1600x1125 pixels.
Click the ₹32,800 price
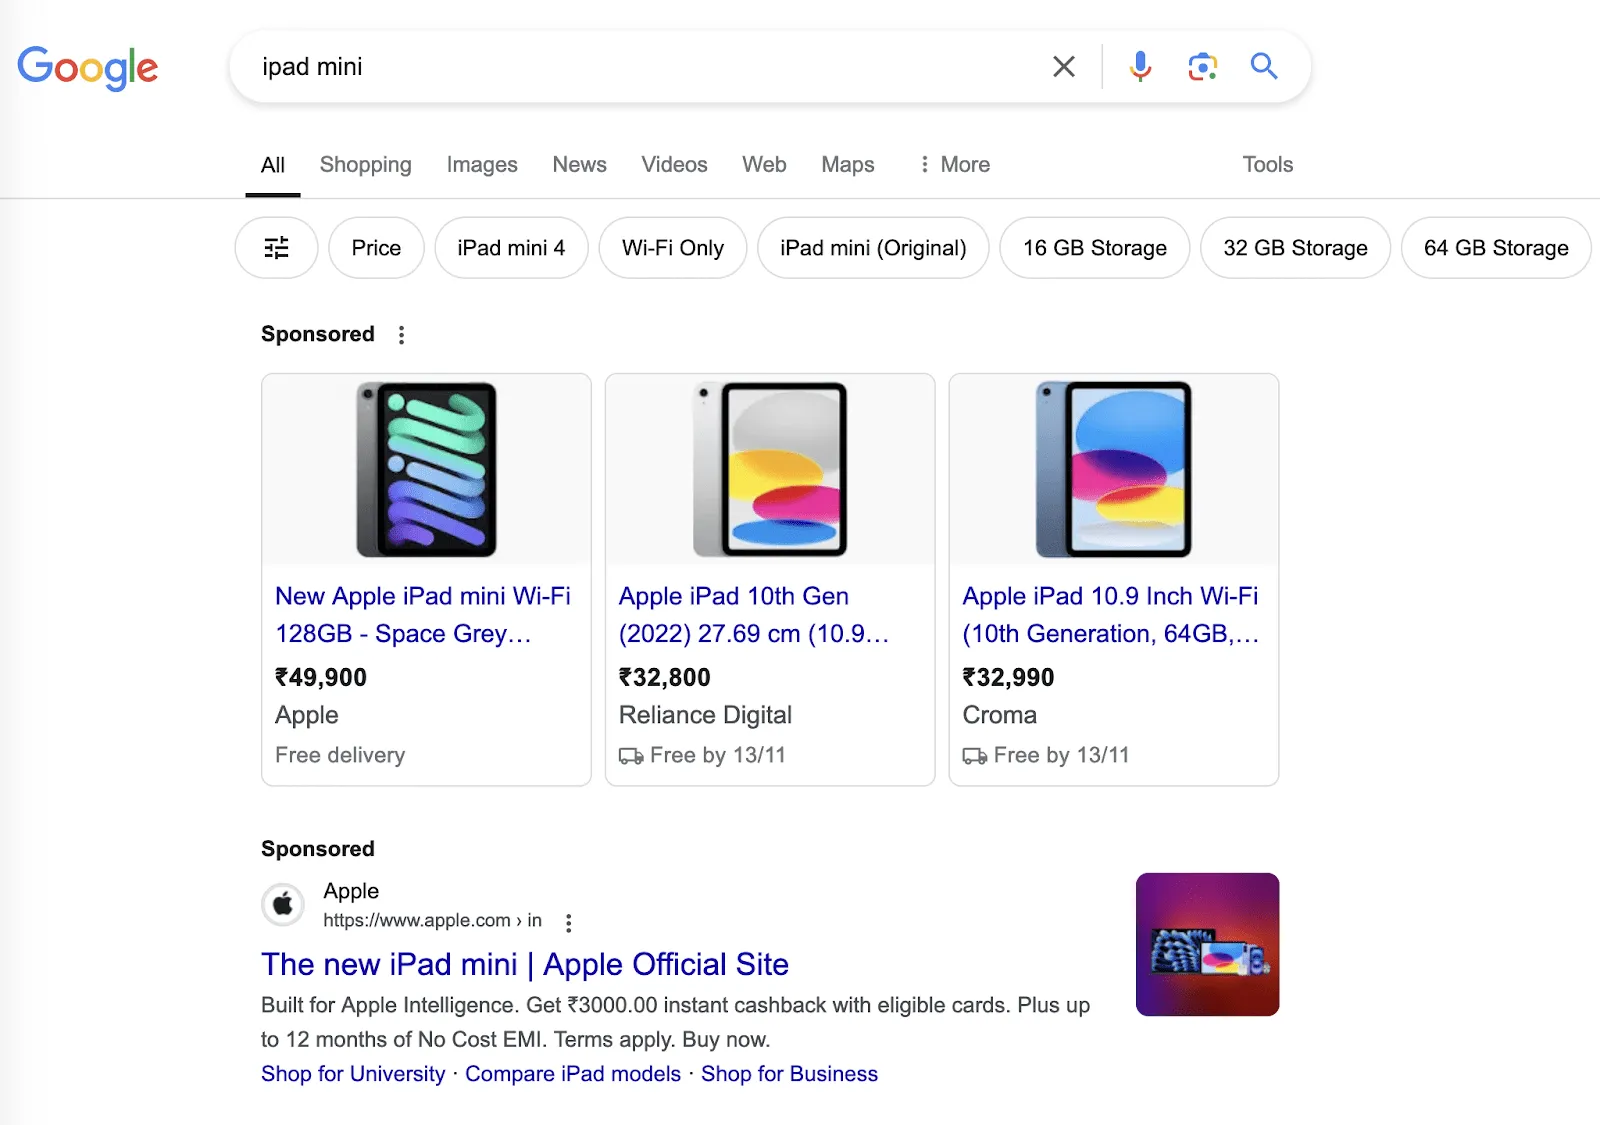pyautogui.click(x=665, y=678)
